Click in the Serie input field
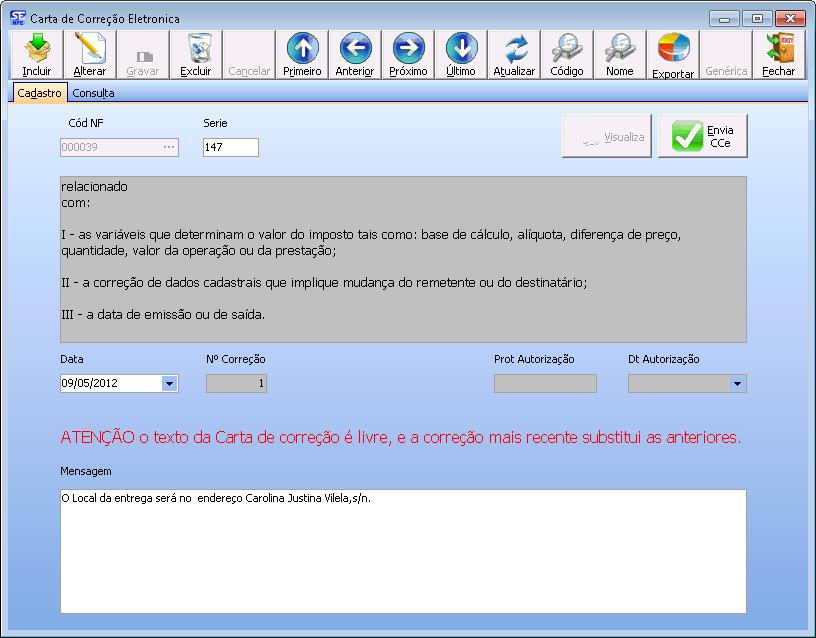Screen dimensions: 816x638 (230, 147)
